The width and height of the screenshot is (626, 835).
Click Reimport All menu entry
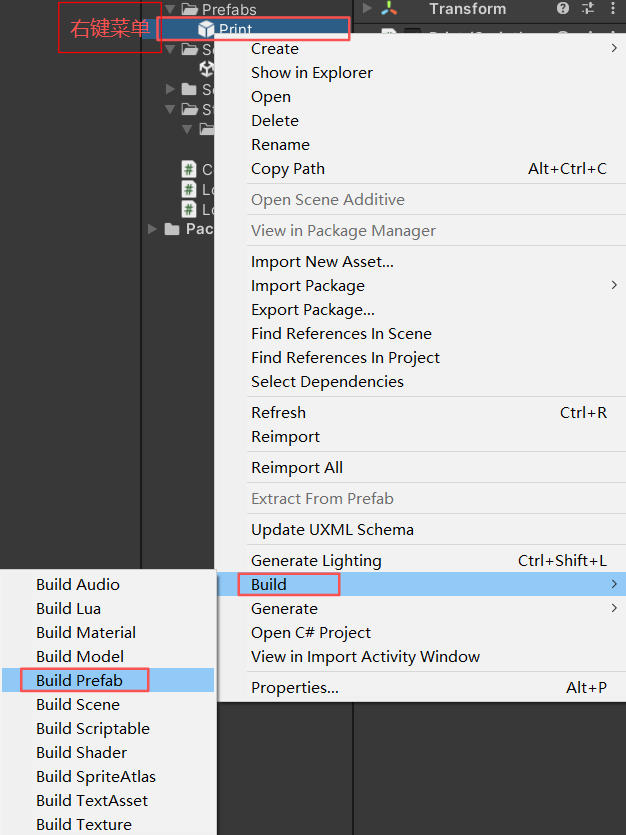(x=297, y=468)
